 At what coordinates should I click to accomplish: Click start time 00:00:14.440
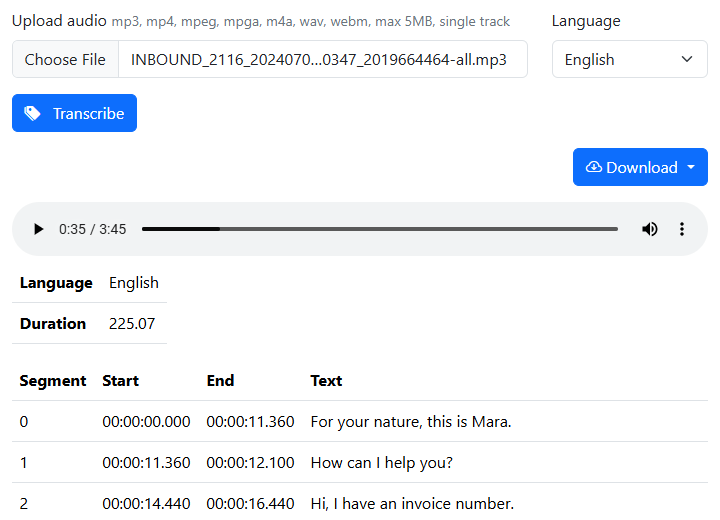point(146,503)
